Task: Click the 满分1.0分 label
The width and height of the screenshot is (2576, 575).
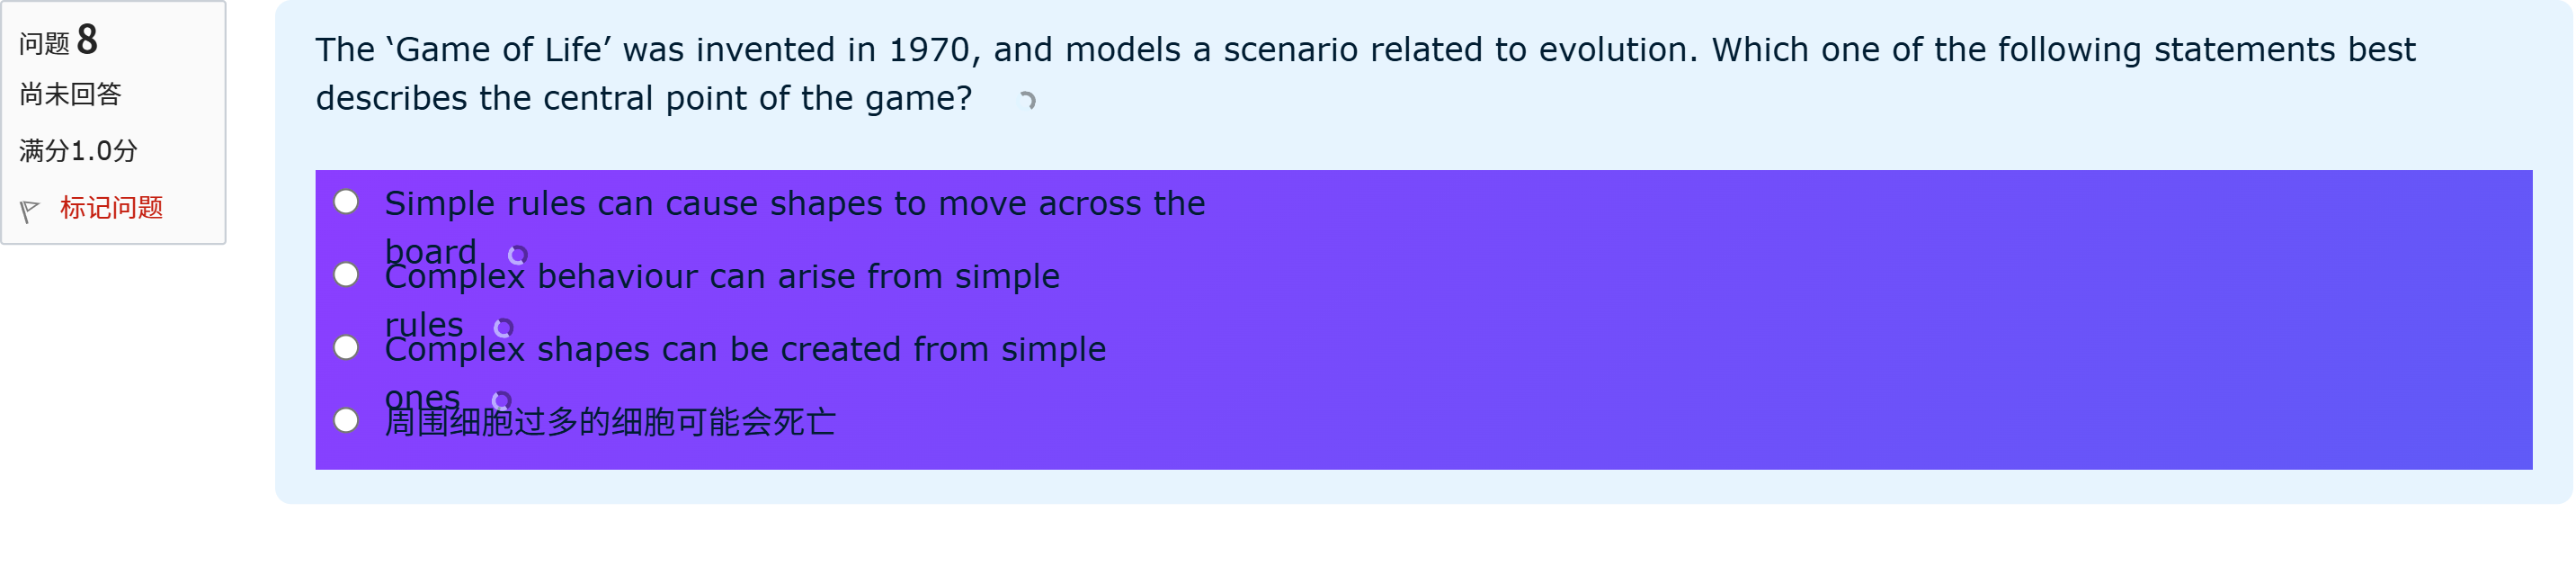Action: coord(78,151)
